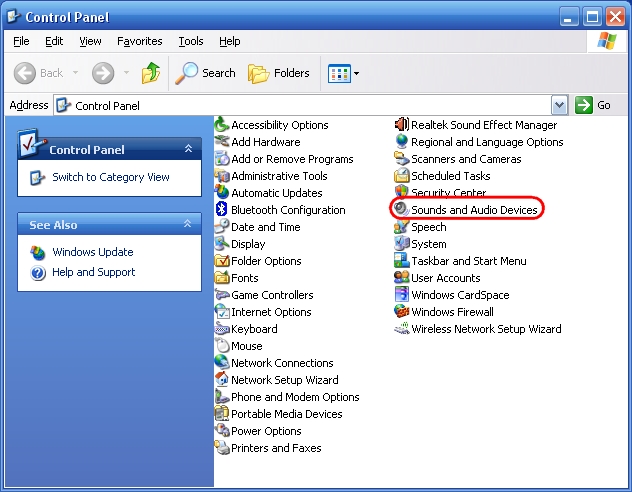Click the Search toolbar button
This screenshot has width=632, height=492.
(x=205, y=73)
